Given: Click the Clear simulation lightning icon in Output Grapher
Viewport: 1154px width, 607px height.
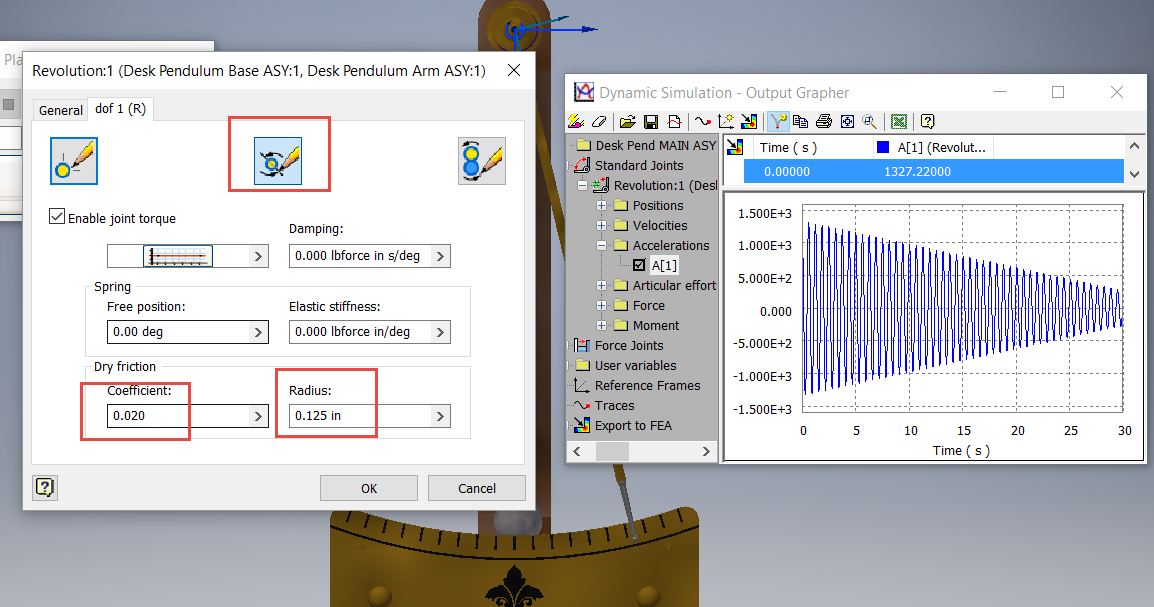Looking at the screenshot, I should coord(576,121).
